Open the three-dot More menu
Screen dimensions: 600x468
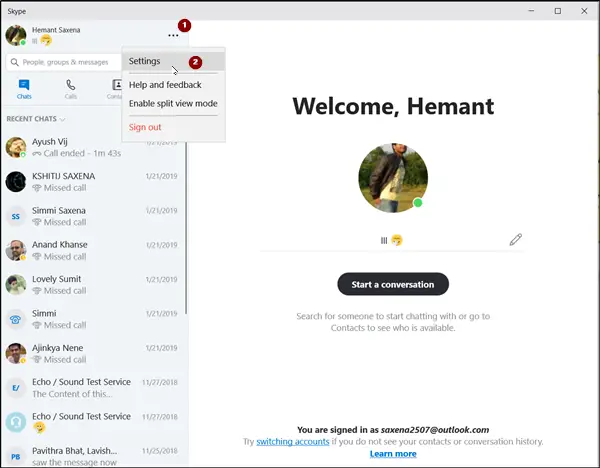(x=173, y=35)
